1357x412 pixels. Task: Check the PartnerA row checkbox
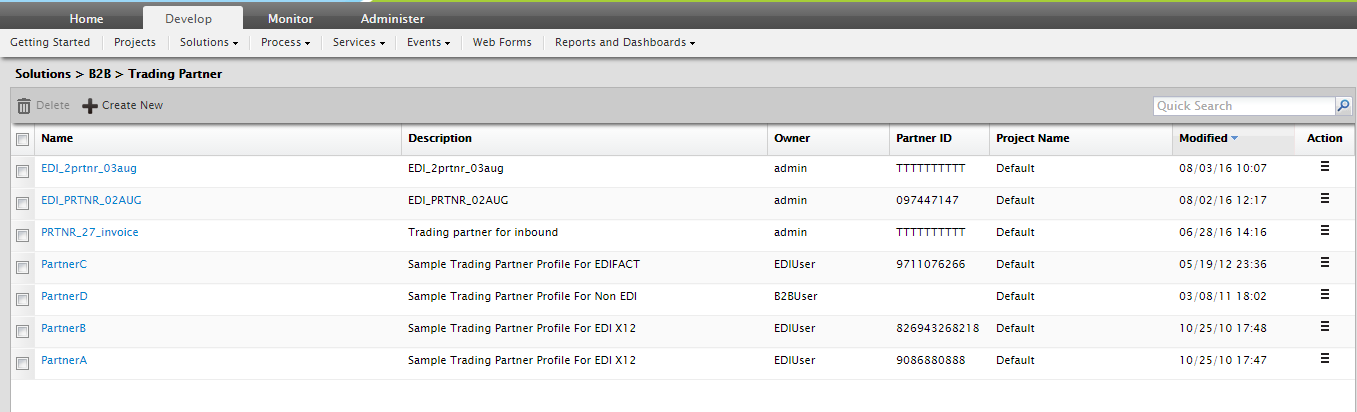23,363
